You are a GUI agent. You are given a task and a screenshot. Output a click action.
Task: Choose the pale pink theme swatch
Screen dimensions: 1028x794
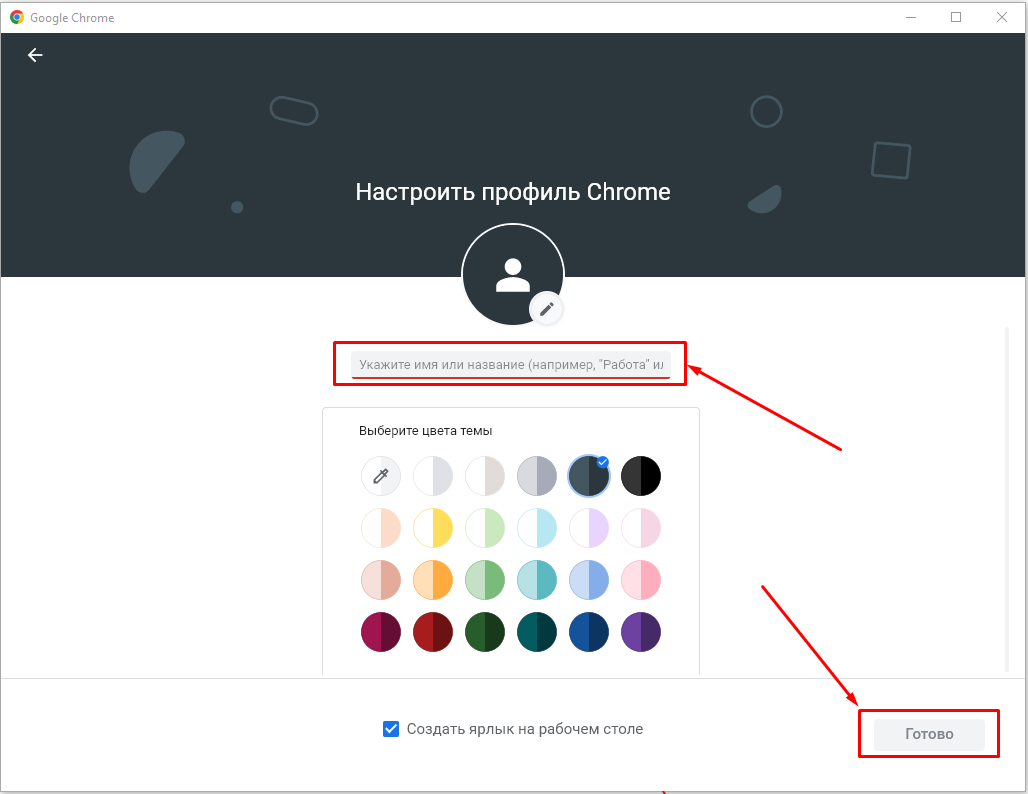tap(641, 528)
